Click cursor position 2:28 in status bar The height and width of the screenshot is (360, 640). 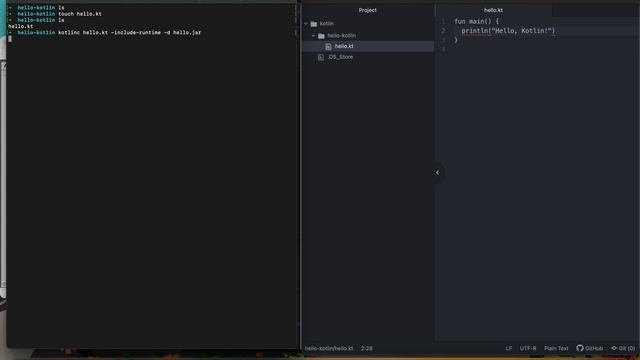click(367, 348)
